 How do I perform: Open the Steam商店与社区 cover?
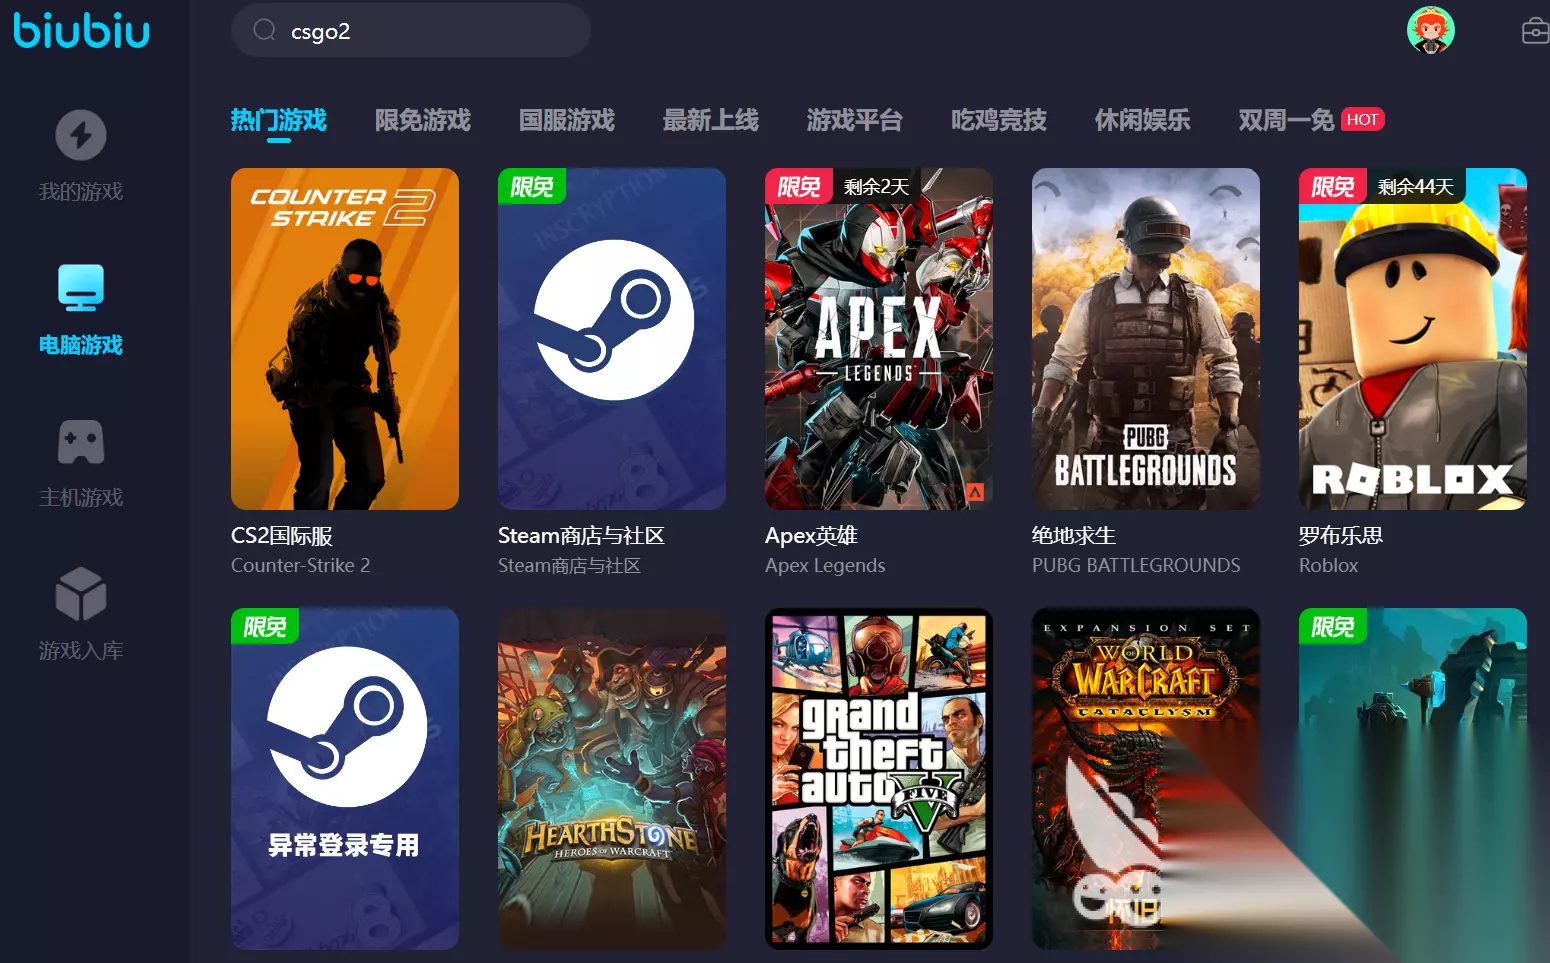612,339
